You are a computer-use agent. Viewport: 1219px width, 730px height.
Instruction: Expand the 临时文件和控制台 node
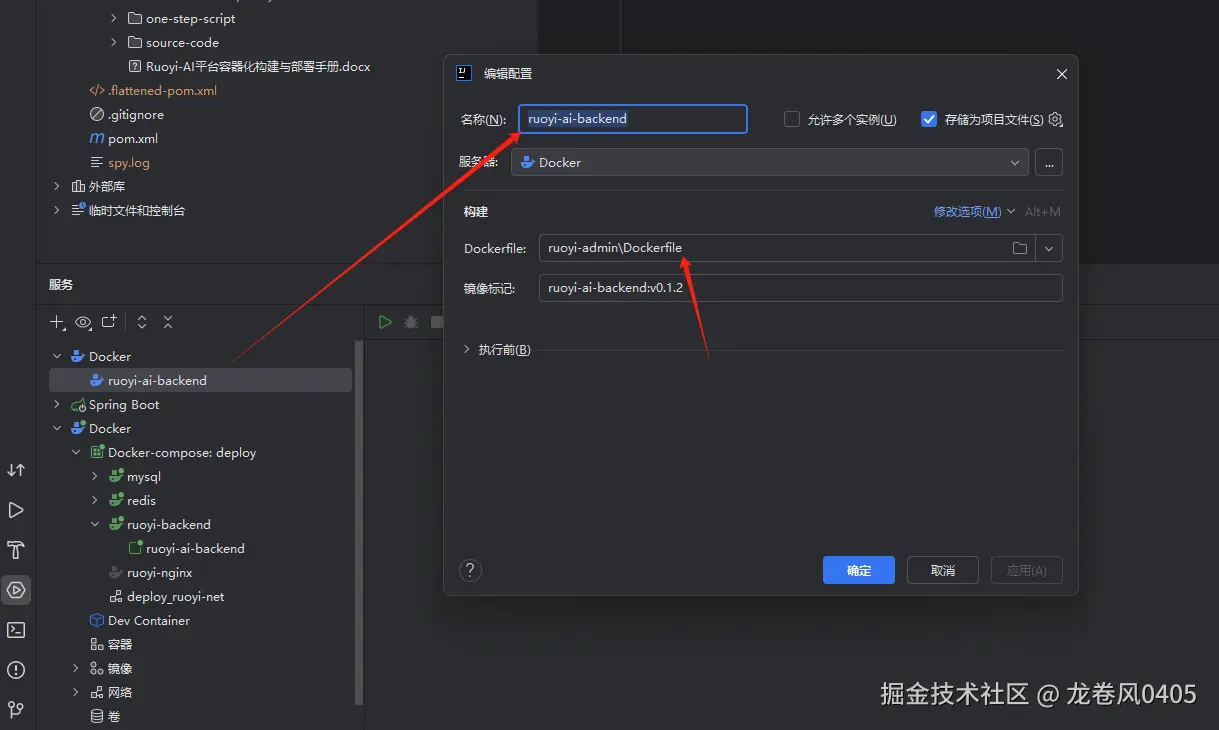click(57, 210)
